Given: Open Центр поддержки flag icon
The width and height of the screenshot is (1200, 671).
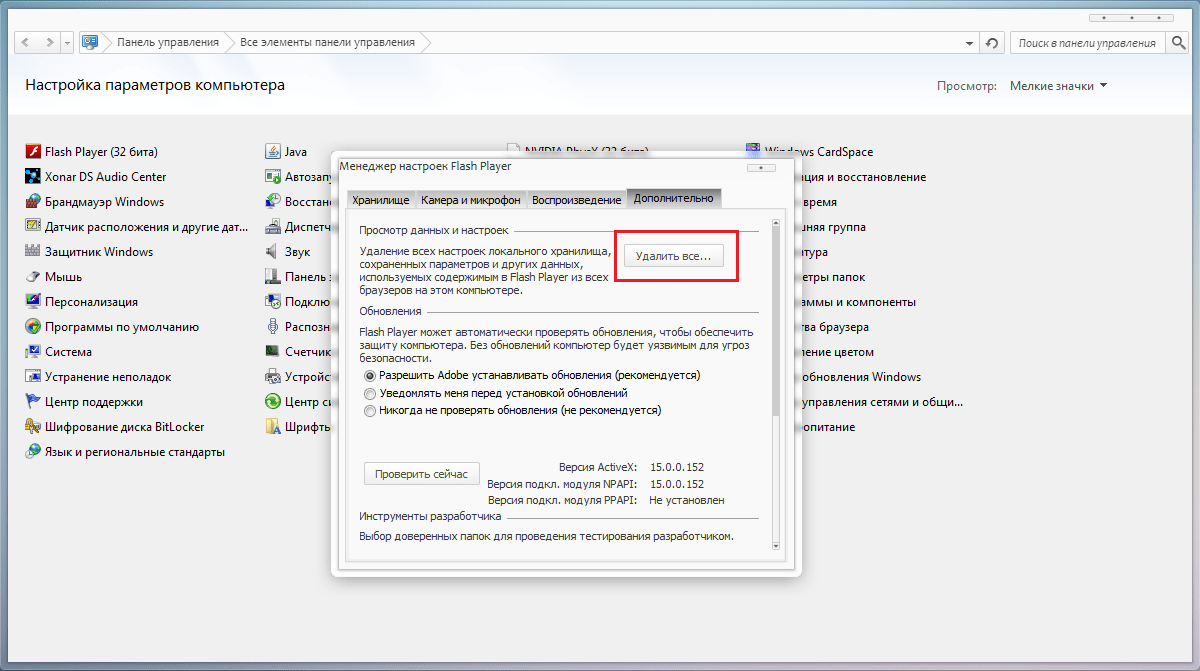Looking at the screenshot, I should 33,402.
